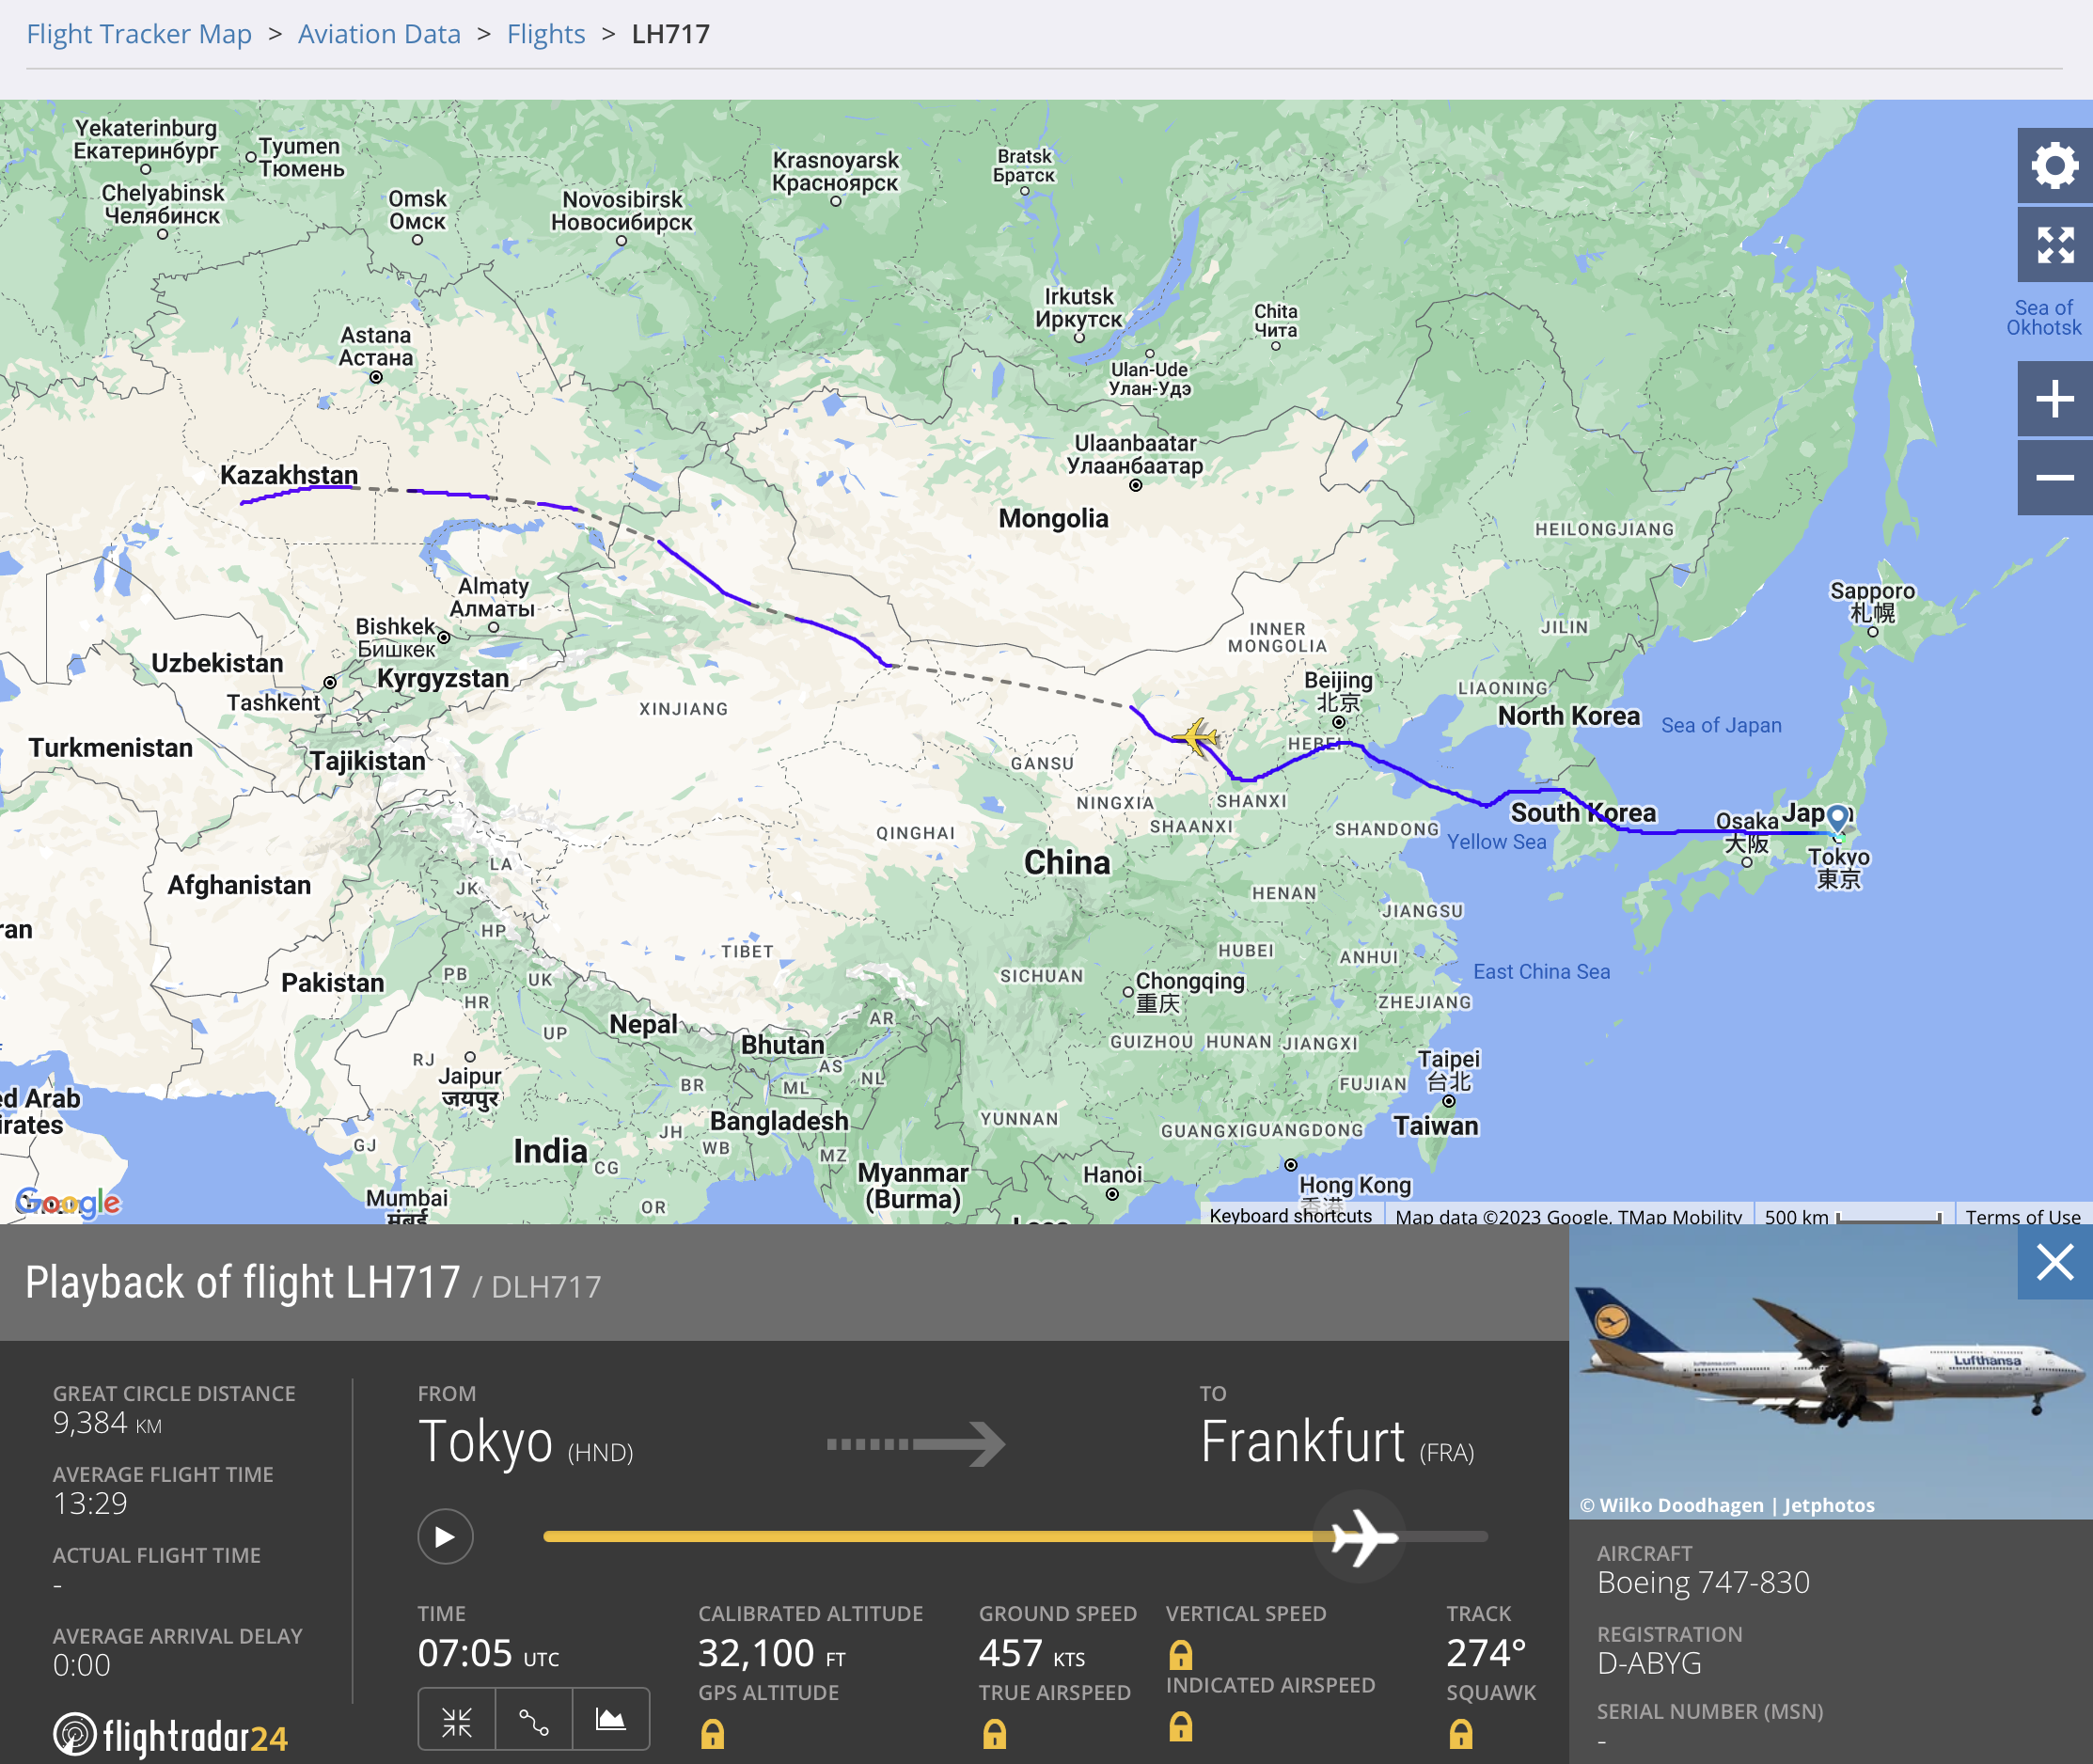Screen dimensions: 2093x1764
Task: Open Flight Tracker Map breadcrumb link
Action: 139,34
